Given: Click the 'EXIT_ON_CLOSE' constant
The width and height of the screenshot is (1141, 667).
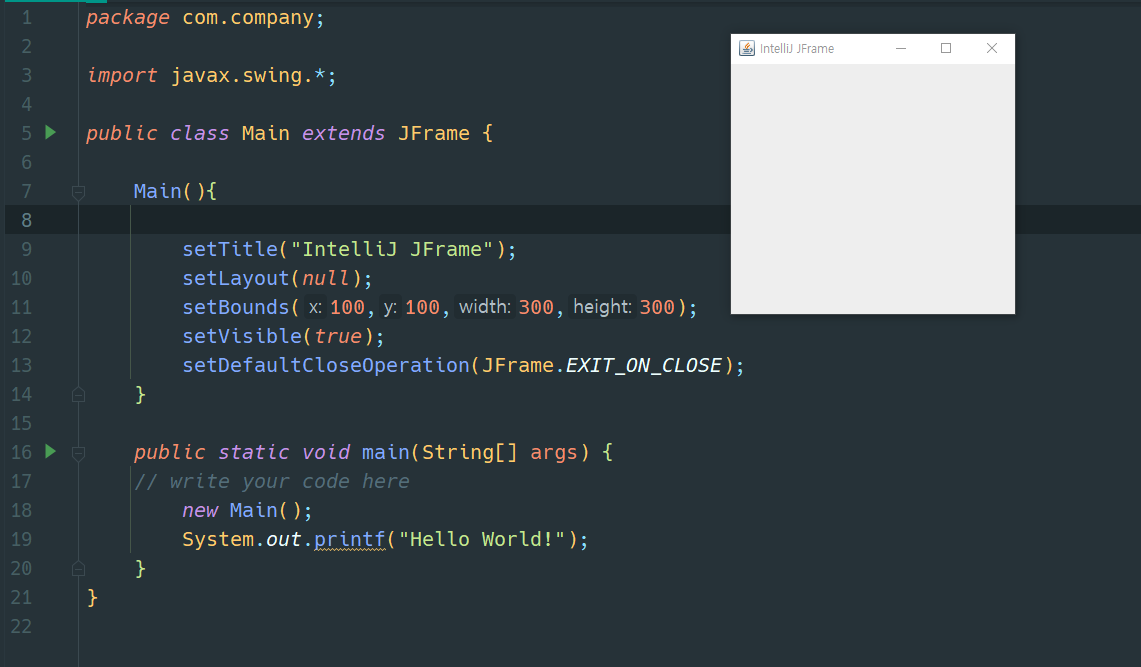Looking at the screenshot, I should click(644, 365).
